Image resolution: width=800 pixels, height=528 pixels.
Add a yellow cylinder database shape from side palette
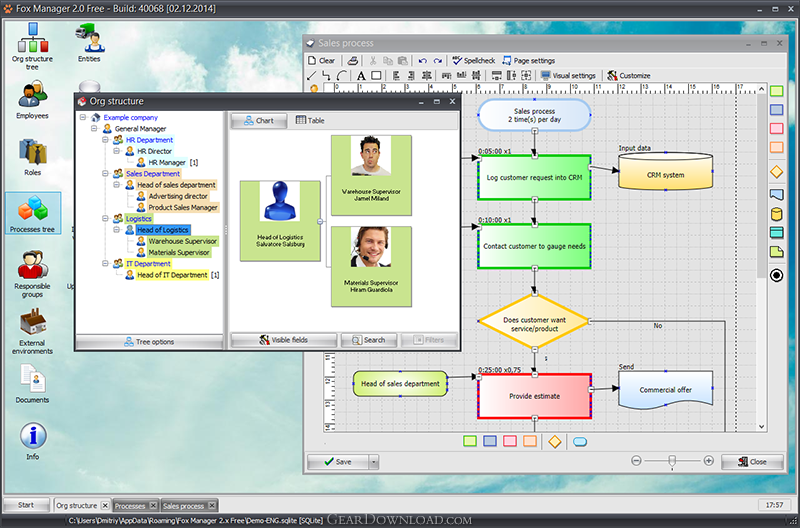pyautogui.click(x=777, y=214)
